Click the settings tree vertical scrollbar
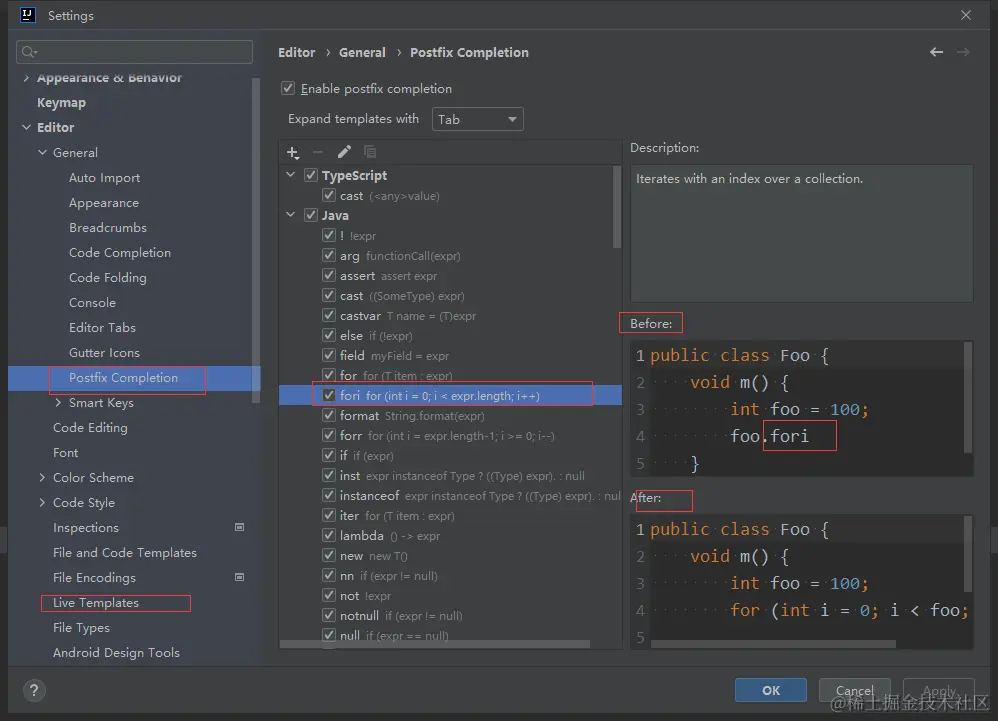998x721 pixels. 256,241
